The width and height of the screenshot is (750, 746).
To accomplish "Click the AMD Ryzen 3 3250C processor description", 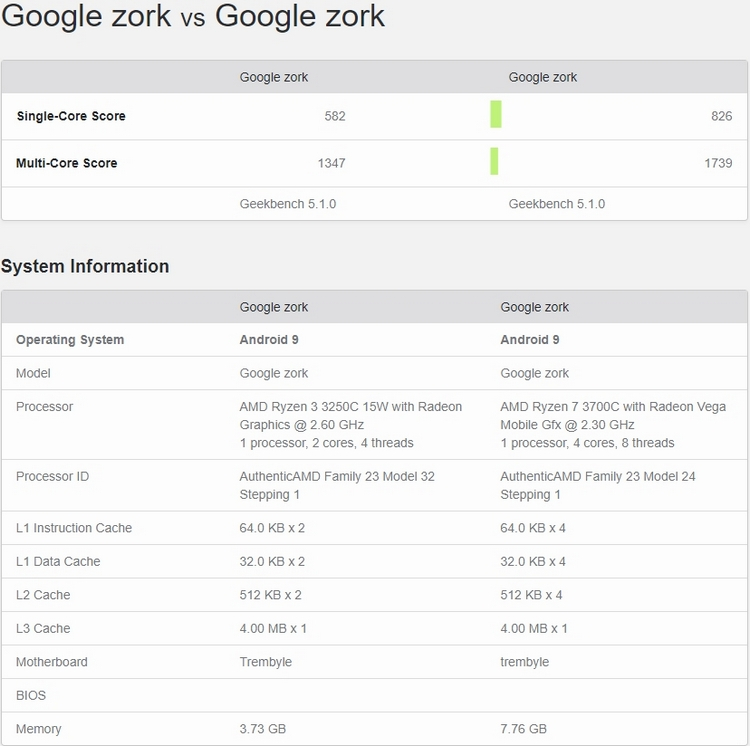I will point(351,424).
